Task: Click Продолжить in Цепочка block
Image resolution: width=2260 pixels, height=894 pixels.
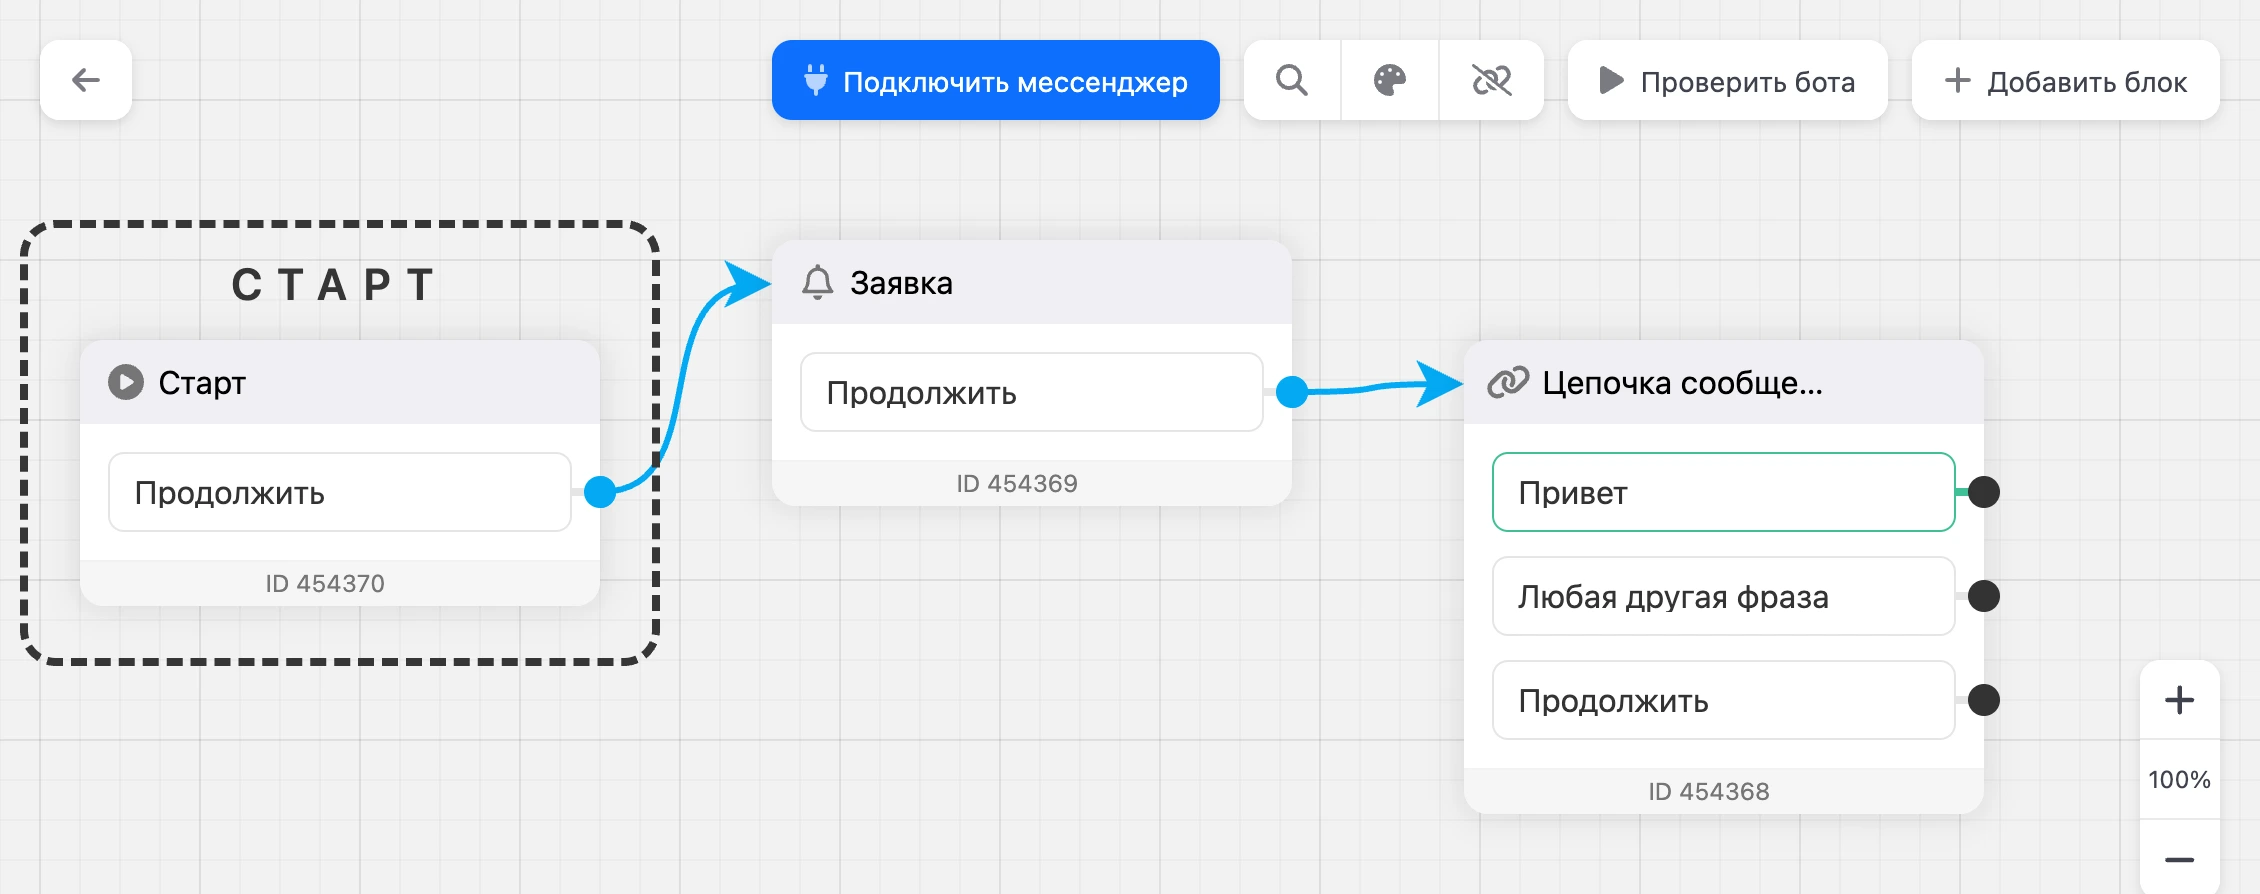Action: pos(1724,700)
